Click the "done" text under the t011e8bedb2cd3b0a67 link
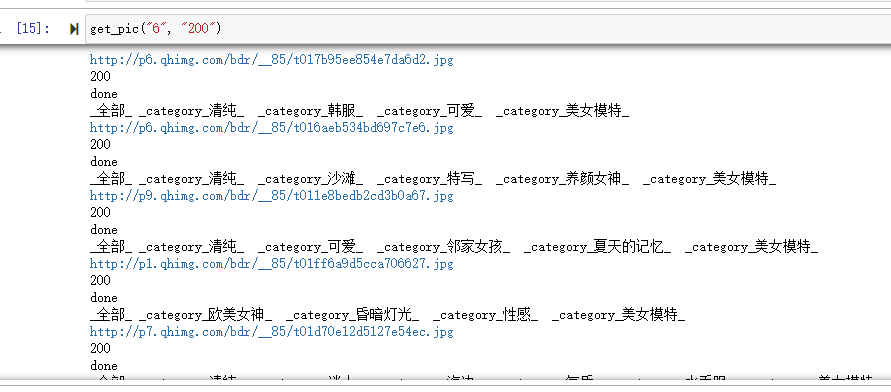 point(103,230)
